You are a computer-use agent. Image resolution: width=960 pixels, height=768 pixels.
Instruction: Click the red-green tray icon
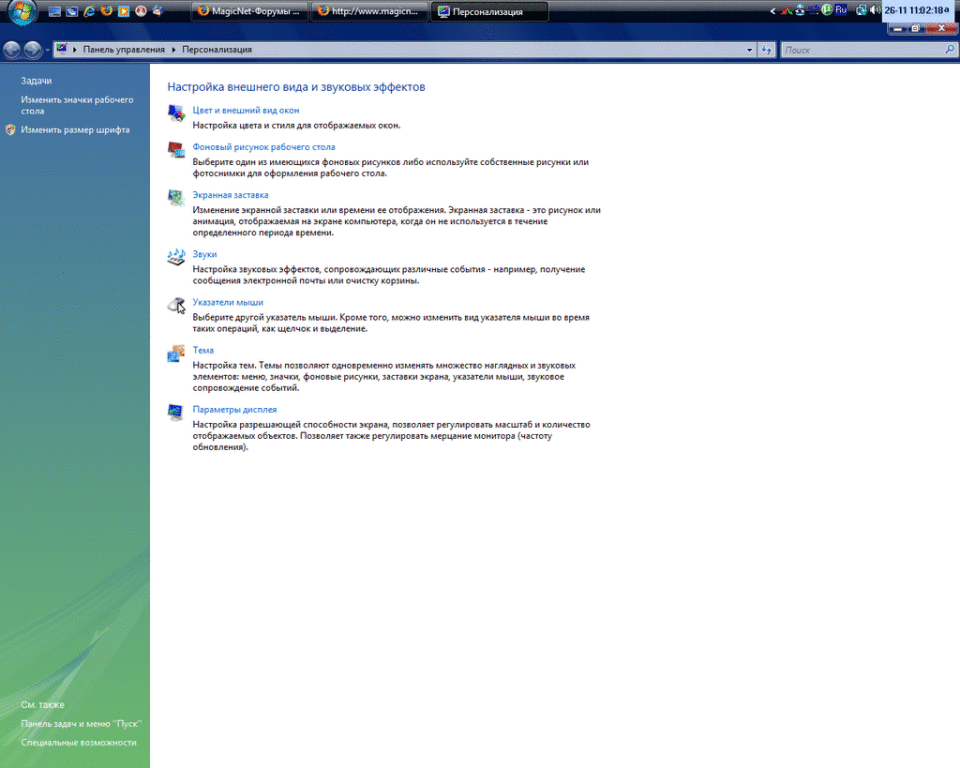click(787, 10)
